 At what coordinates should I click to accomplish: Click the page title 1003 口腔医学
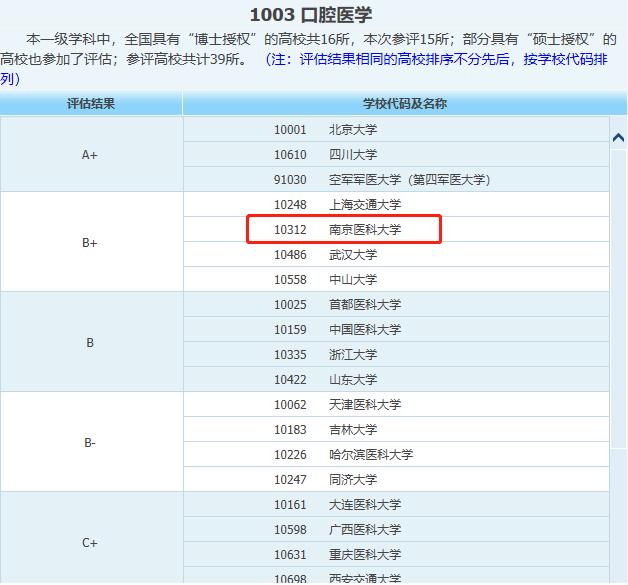click(x=311, y=15)
